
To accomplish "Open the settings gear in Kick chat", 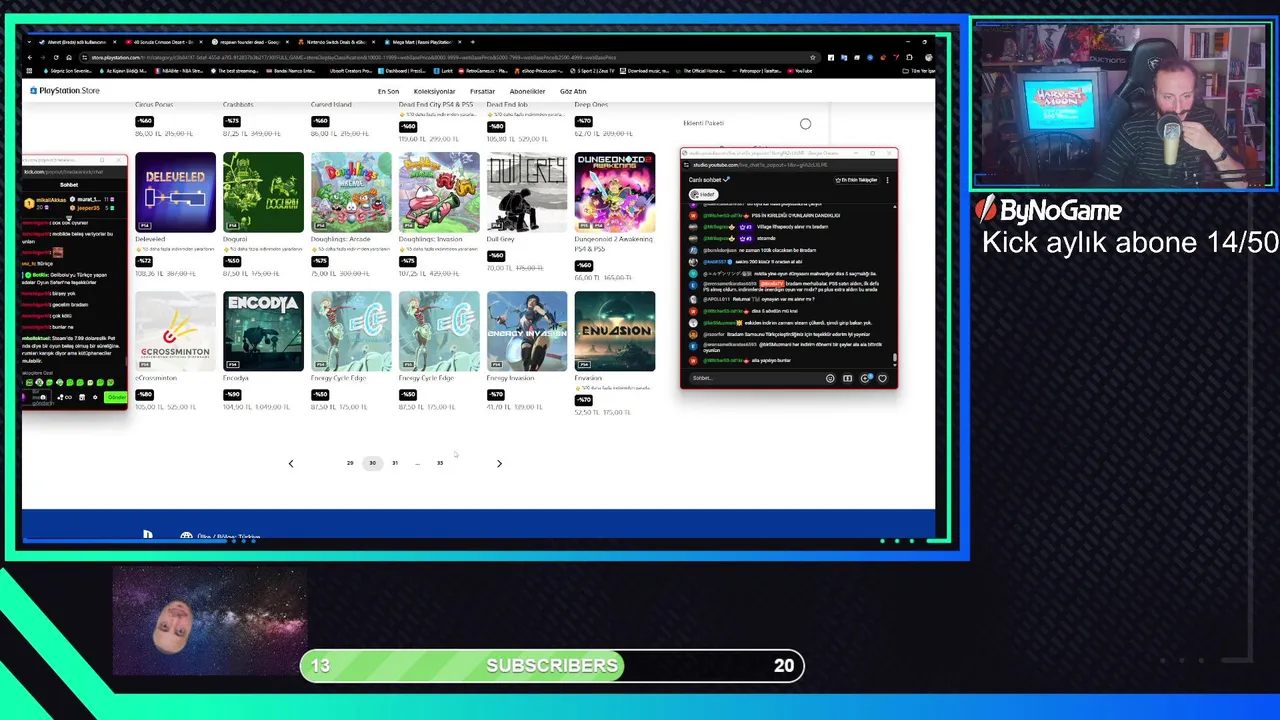I will pyautogui.click(x=95, y=397).
